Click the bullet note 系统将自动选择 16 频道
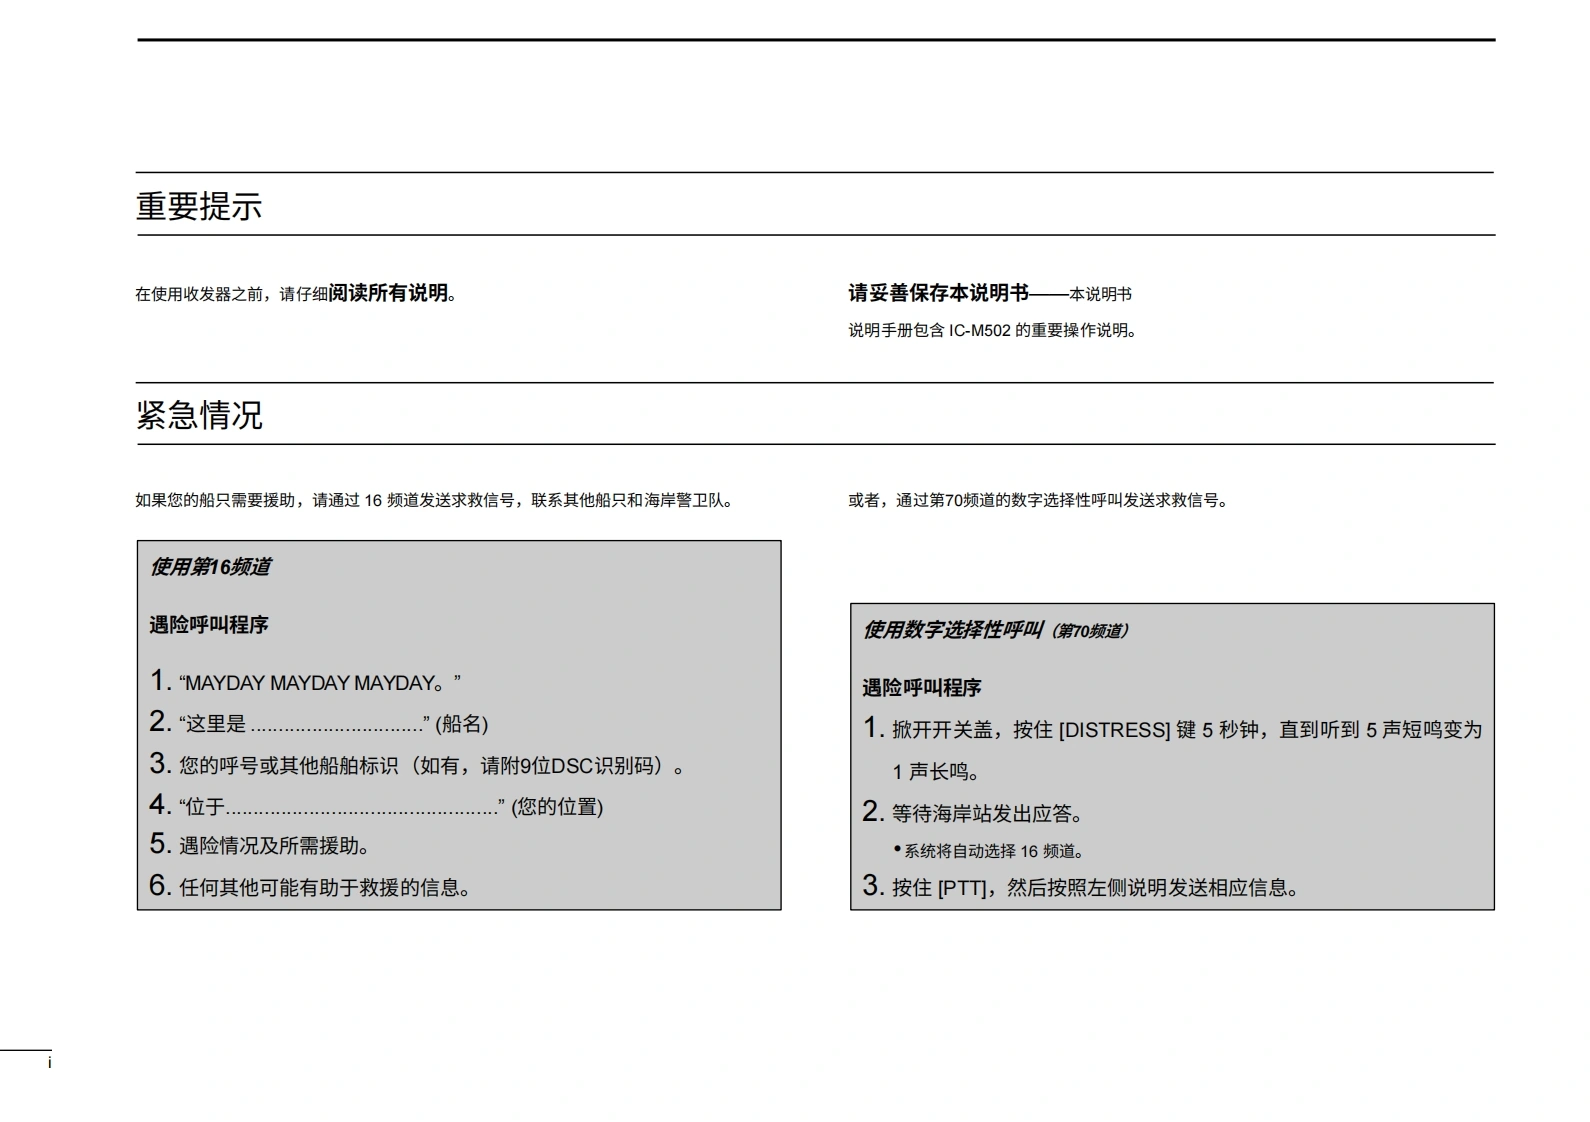The image size is (1590, 1122). [x=993, y=851]
